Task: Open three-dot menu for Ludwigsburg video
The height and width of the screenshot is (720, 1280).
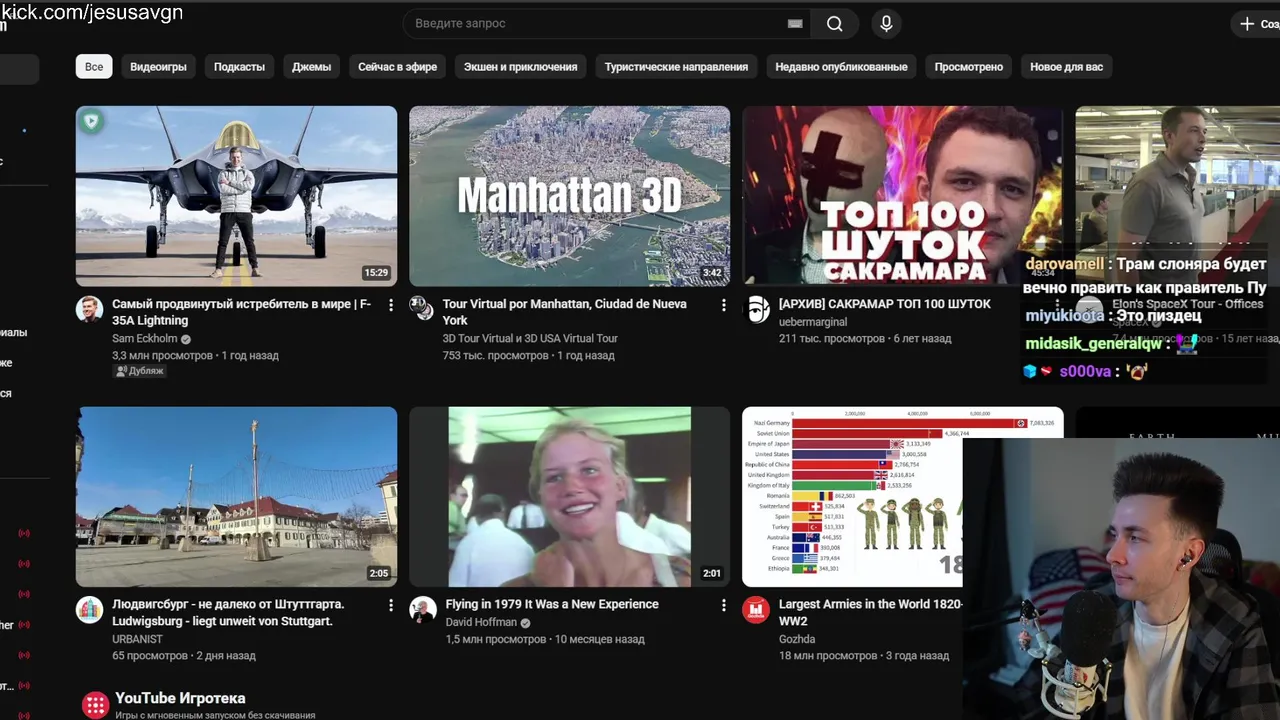Action: 391,605
